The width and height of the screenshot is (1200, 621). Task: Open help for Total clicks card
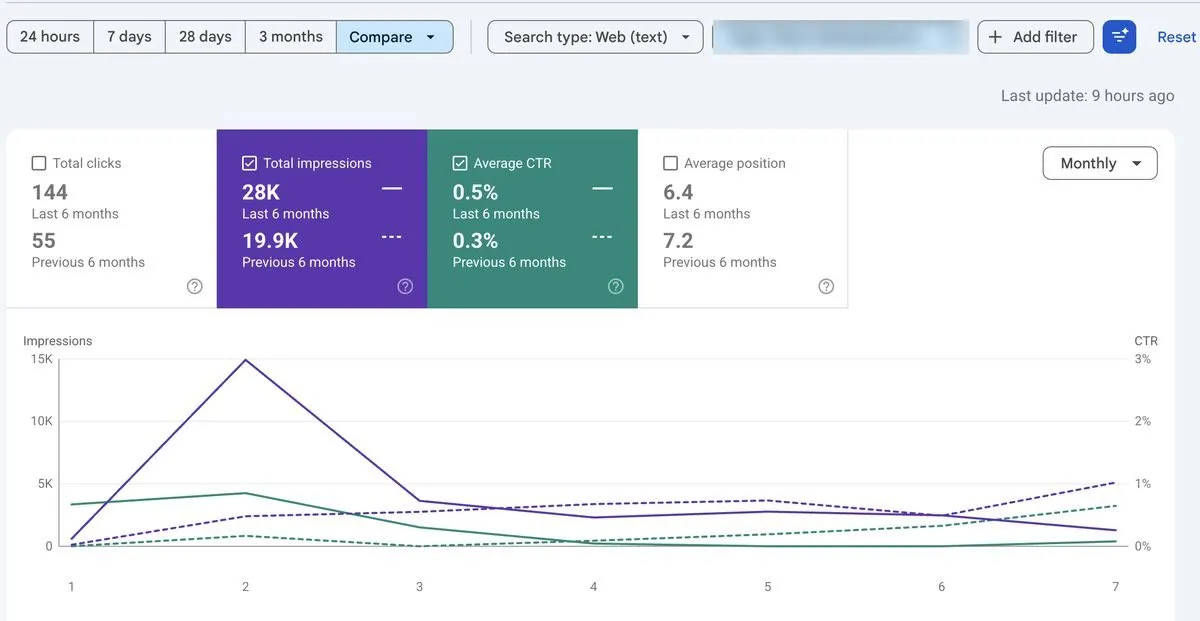tap(195, 286)
